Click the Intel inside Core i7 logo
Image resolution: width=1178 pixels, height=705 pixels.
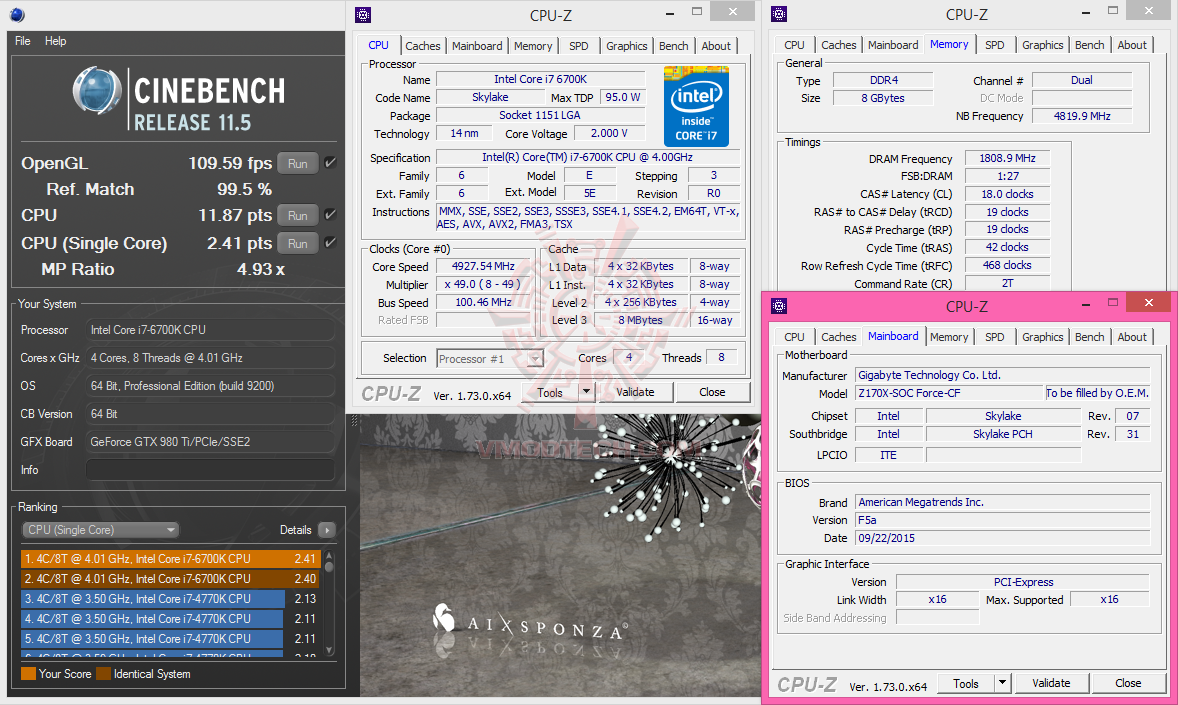pos(696,106)
